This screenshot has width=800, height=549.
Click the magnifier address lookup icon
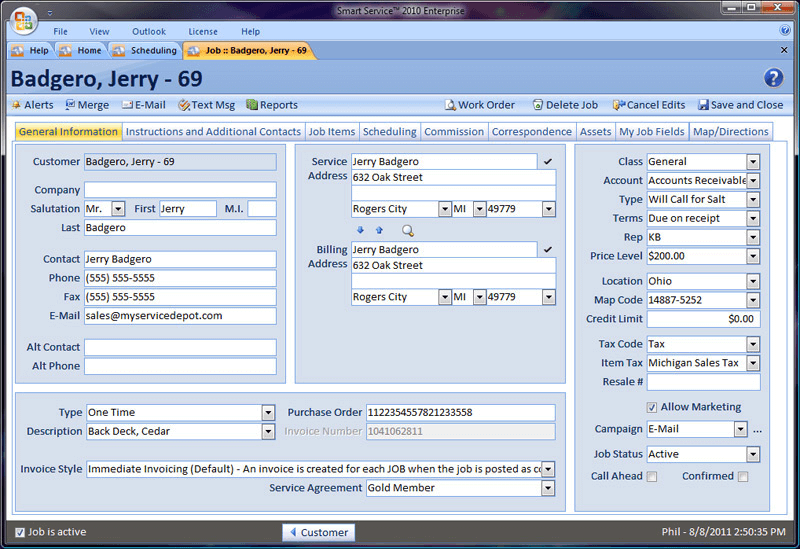pos(408,231)
